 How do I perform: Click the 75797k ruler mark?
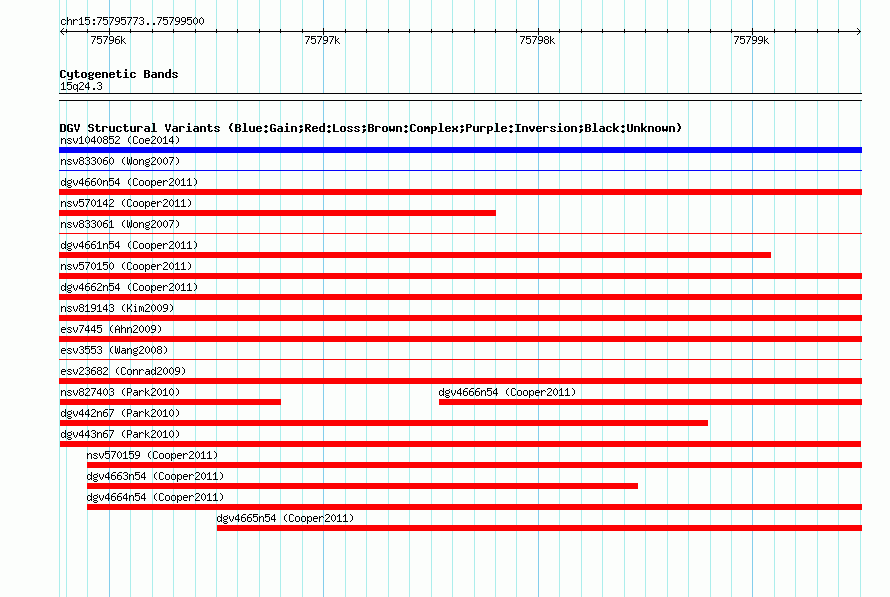322,40
